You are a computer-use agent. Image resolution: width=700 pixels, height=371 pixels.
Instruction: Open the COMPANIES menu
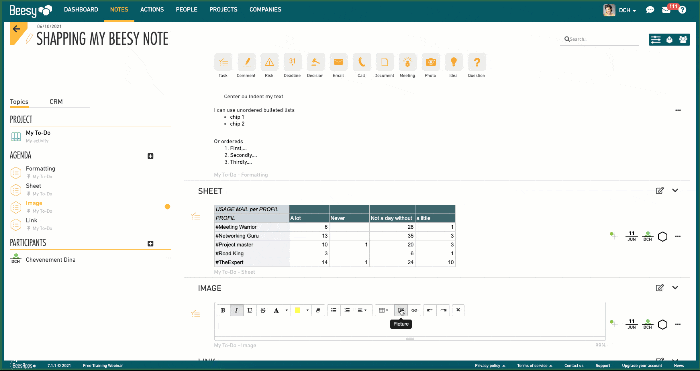click(265, 9)
